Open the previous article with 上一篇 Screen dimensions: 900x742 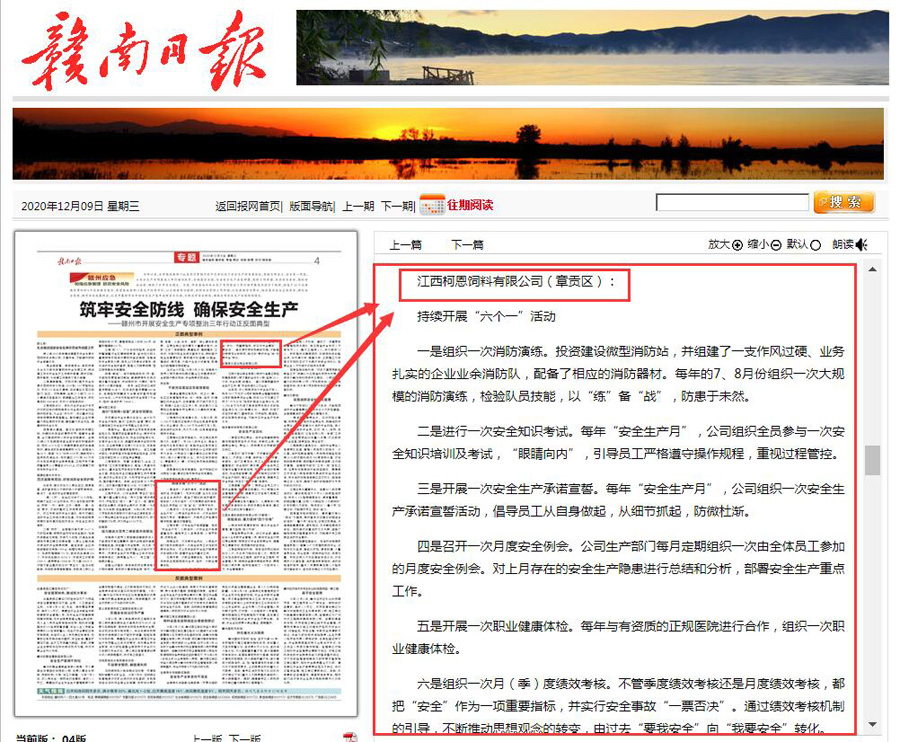[405, 245]
